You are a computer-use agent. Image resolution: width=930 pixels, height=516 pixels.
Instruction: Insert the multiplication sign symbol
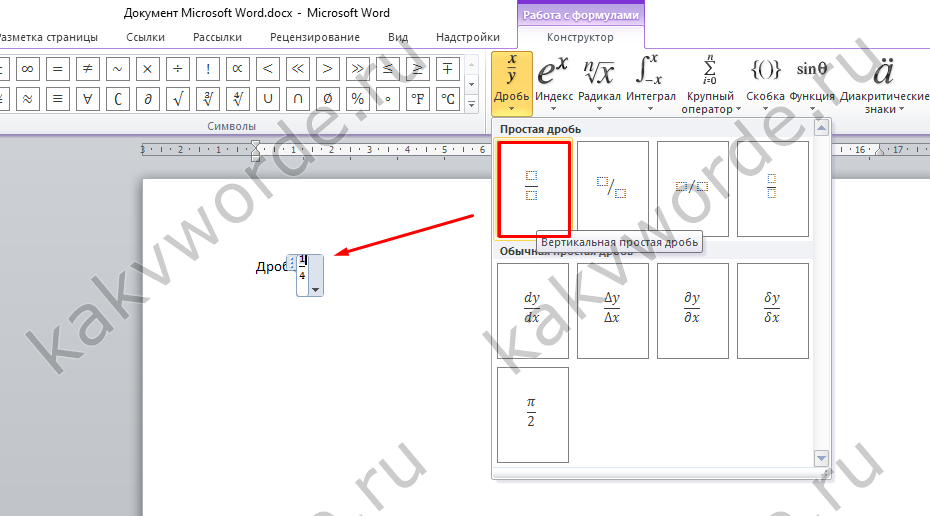(x=148, y=69)
